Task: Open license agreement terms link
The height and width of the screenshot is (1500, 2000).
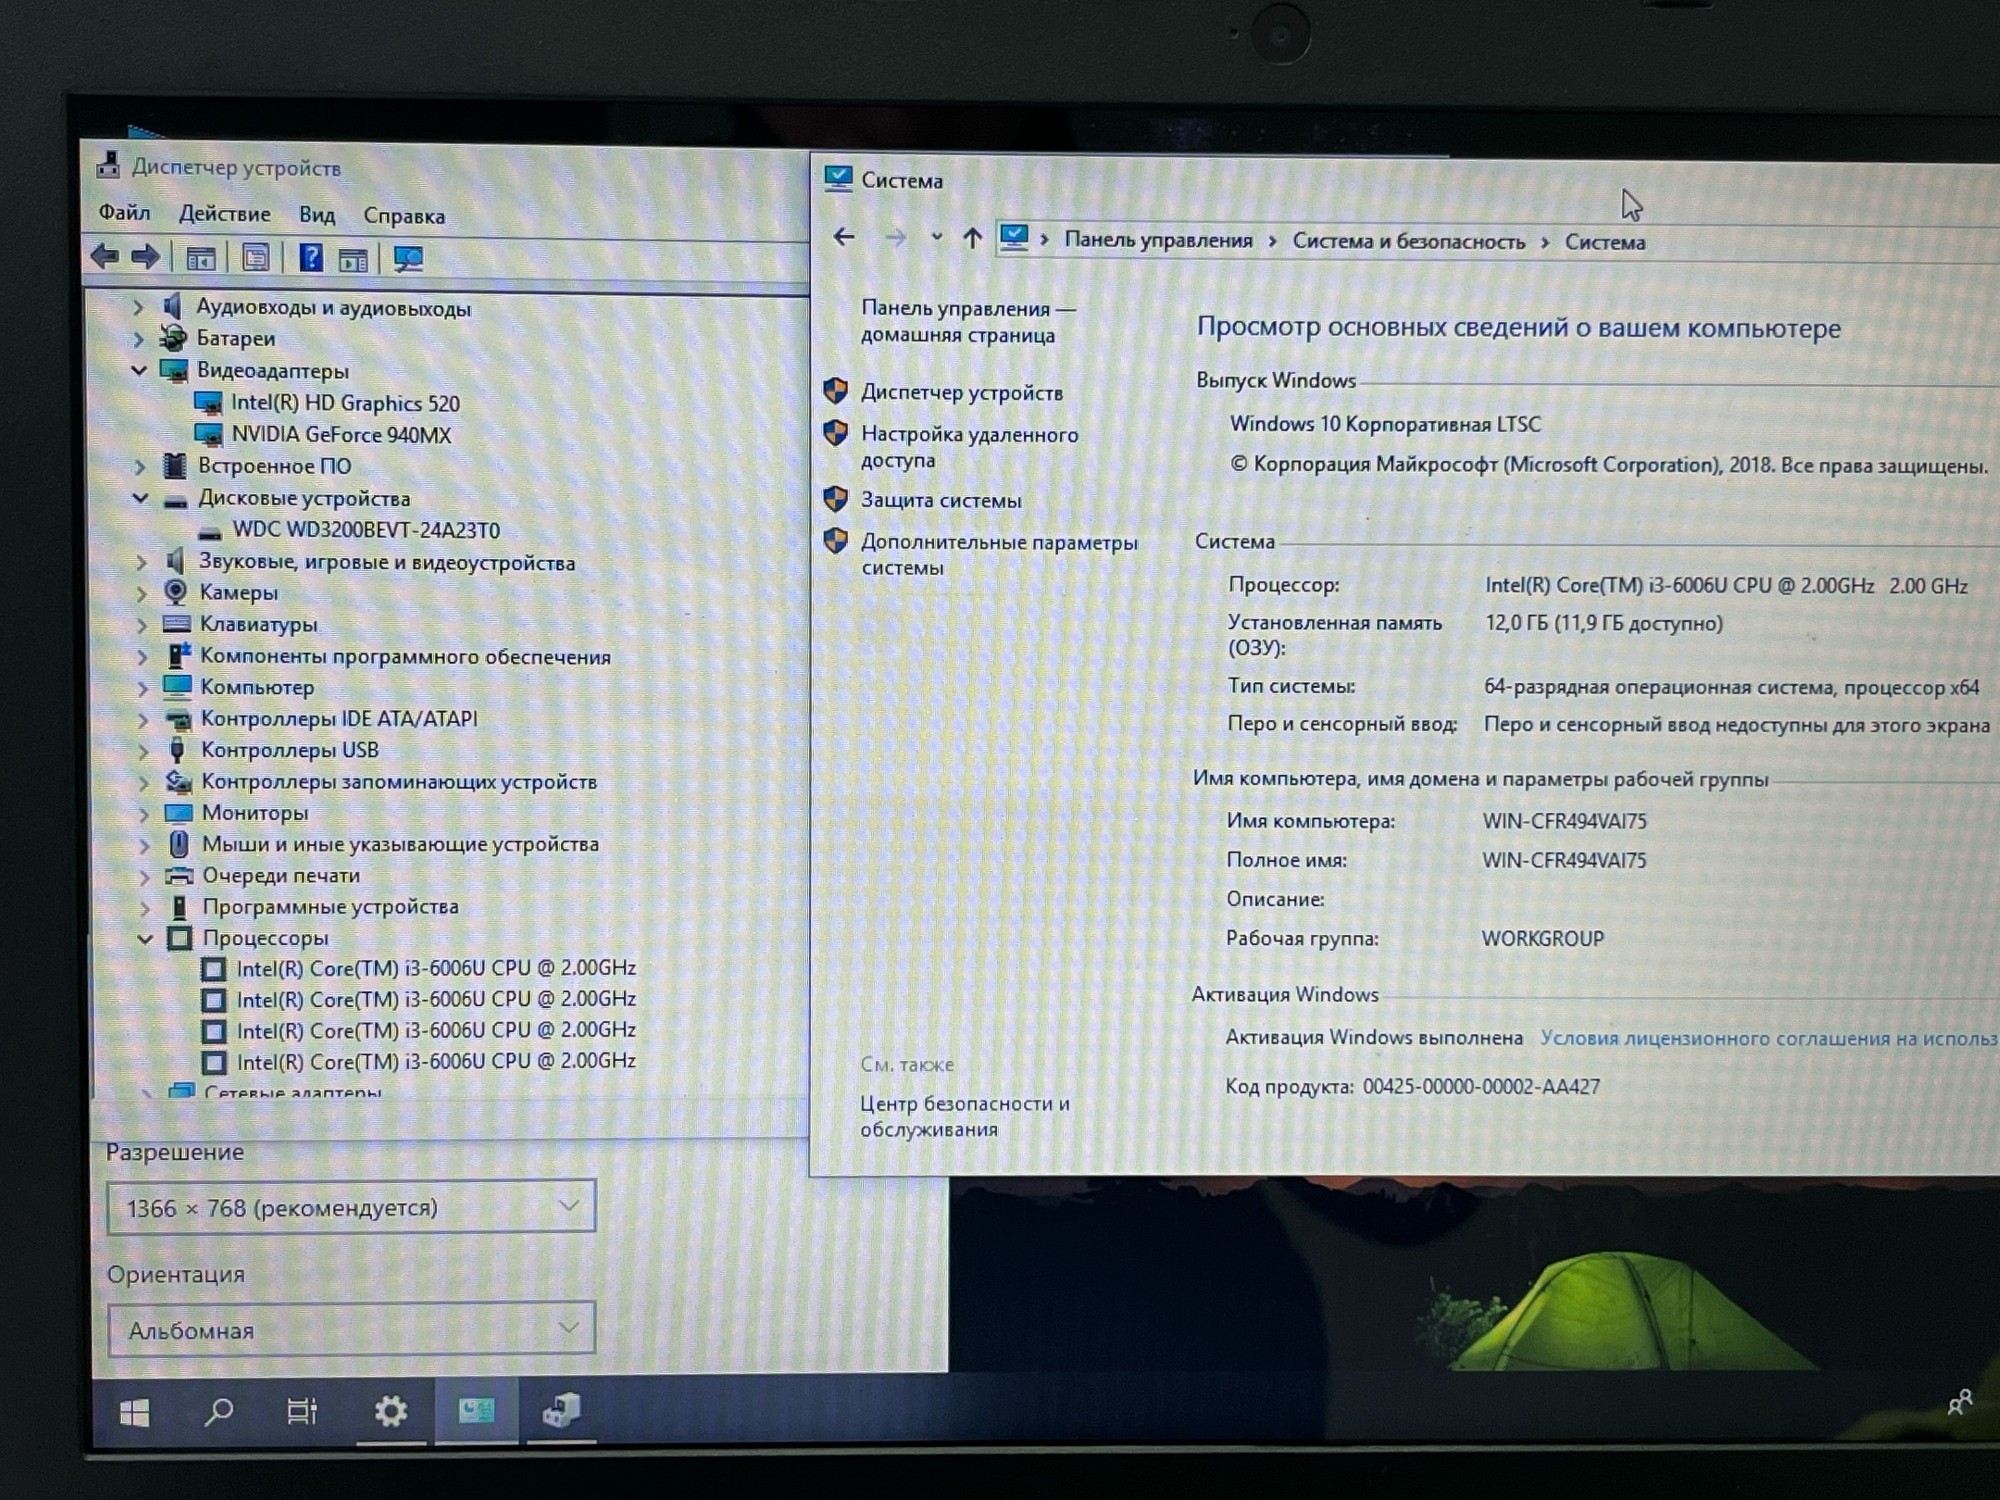Action: click(1768, 1038)
